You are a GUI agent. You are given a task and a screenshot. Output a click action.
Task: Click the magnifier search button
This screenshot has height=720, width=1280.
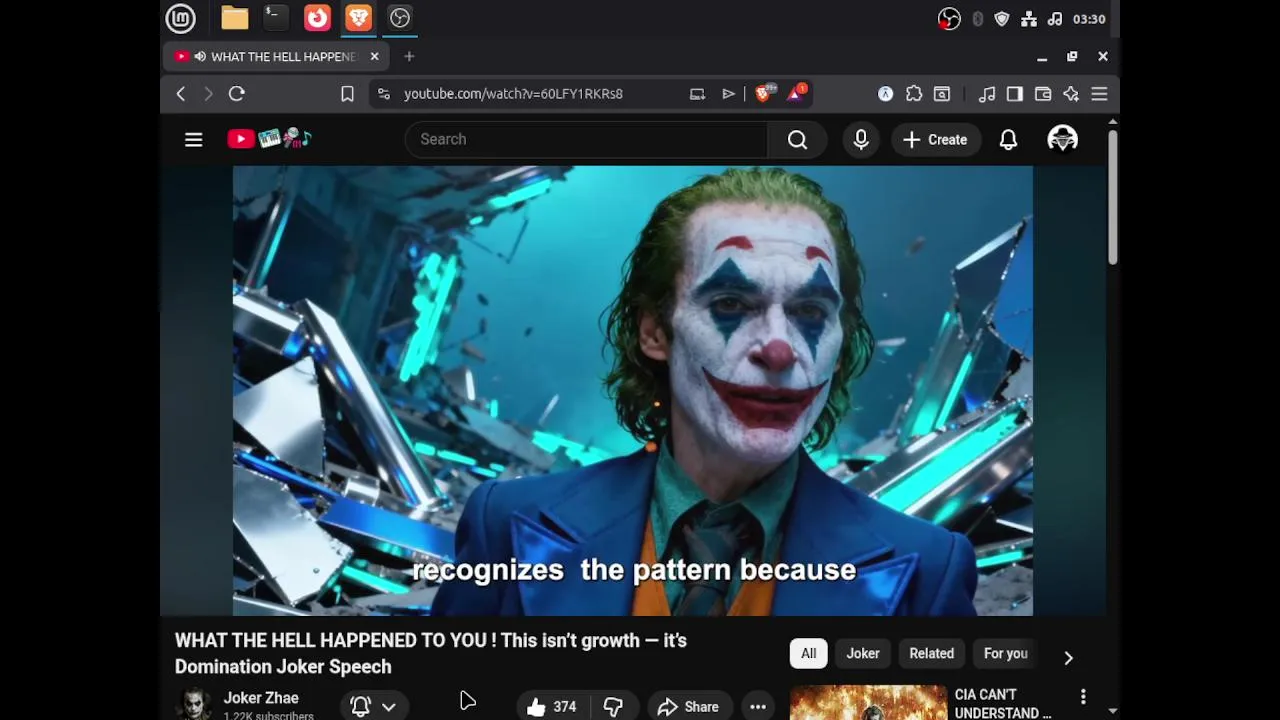797,140
